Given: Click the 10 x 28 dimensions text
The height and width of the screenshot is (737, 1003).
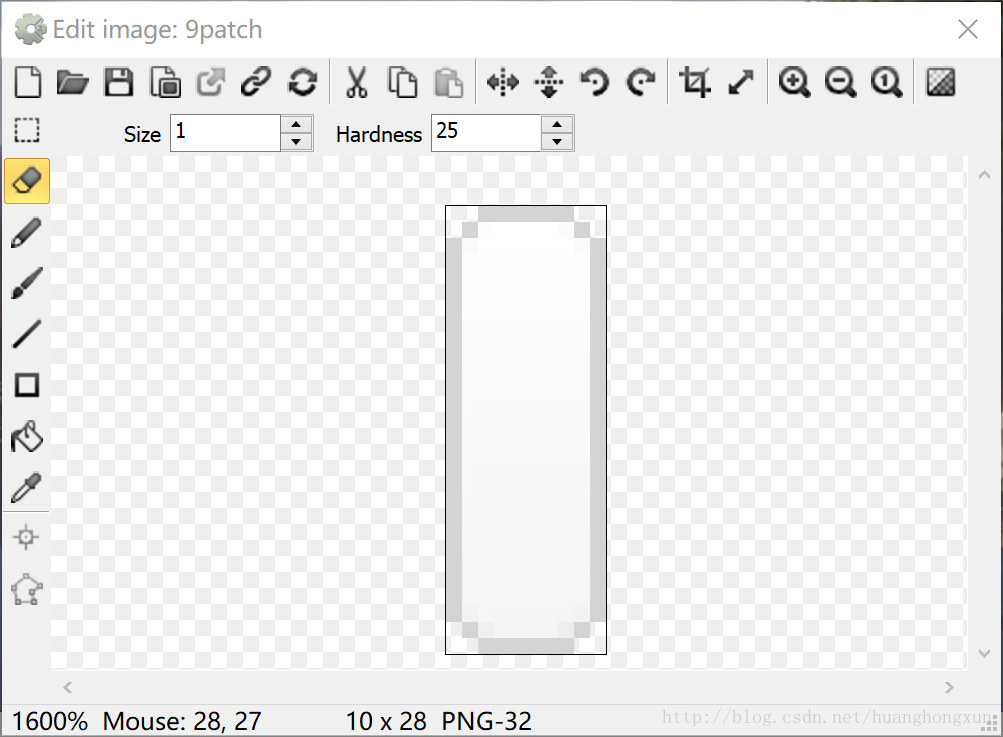Looking at the screenshot, I should pos(386,722).
